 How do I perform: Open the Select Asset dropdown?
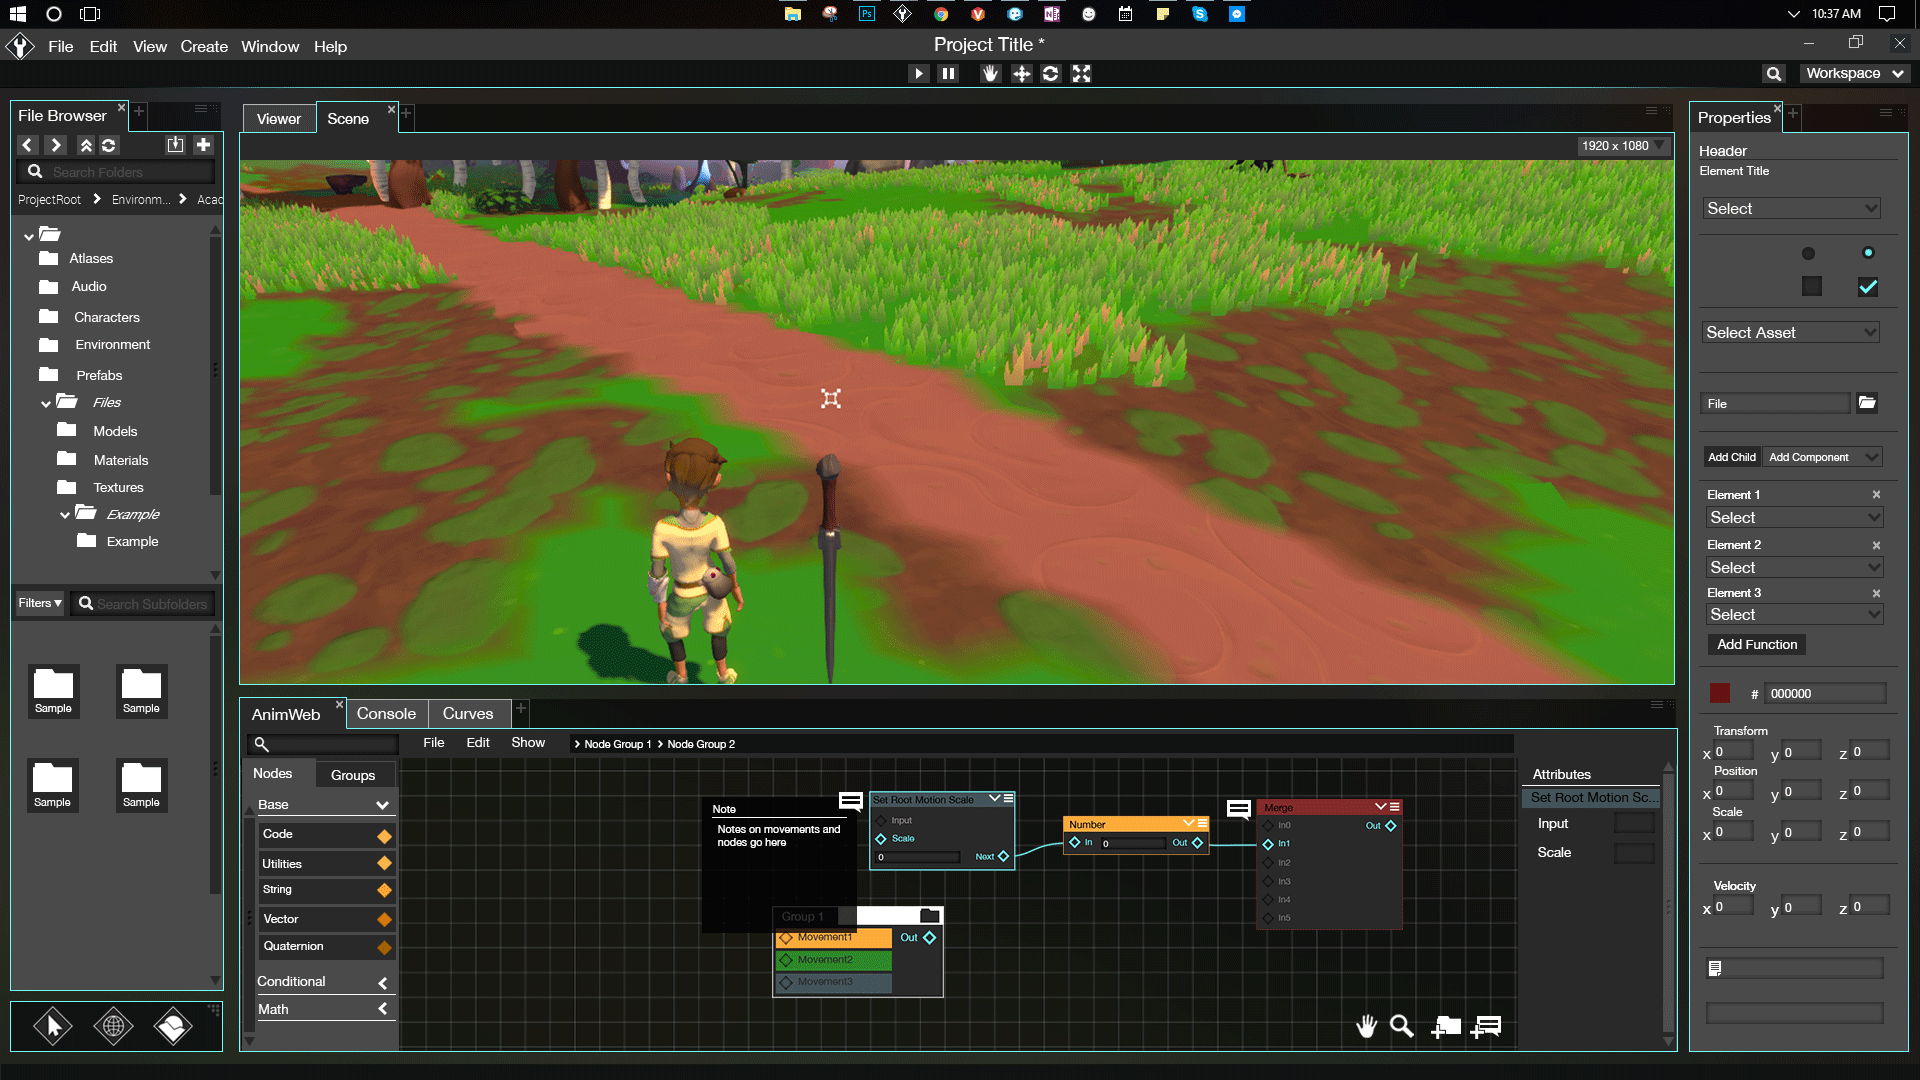[1790, 333]
